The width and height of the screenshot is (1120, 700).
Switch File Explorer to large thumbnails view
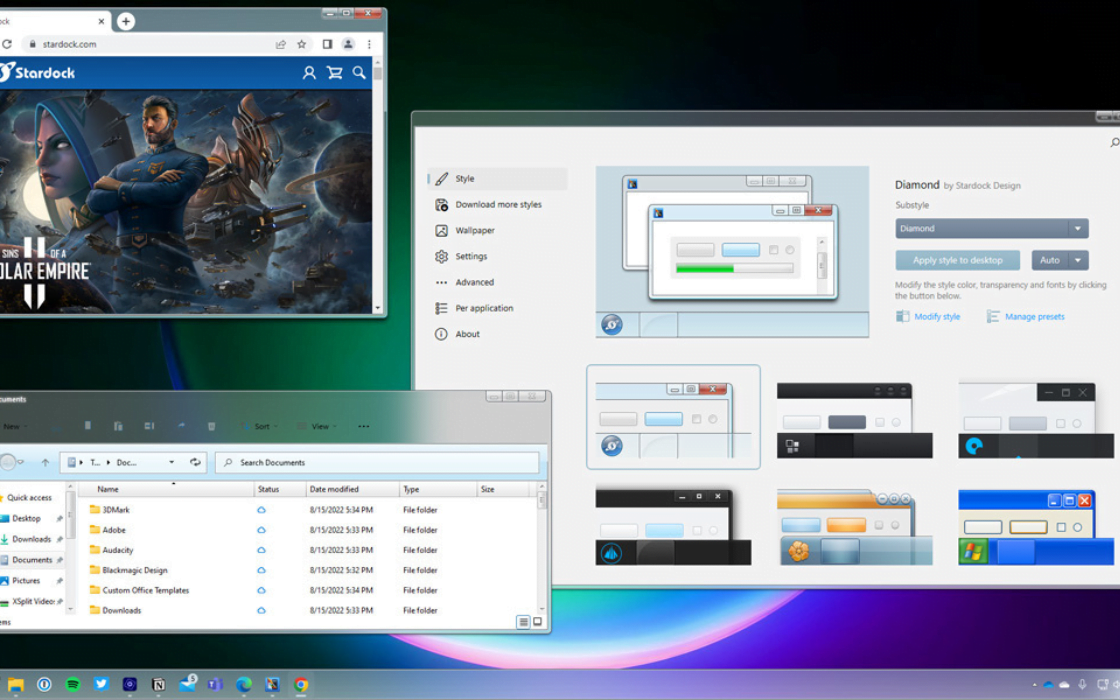538,622
